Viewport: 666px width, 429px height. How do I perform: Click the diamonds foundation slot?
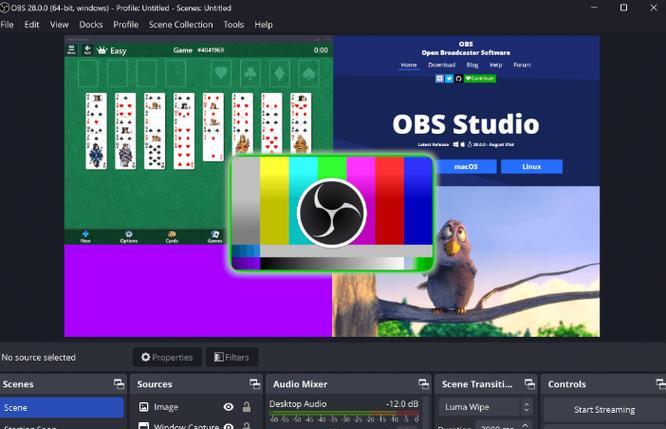[x=279, y=73]
